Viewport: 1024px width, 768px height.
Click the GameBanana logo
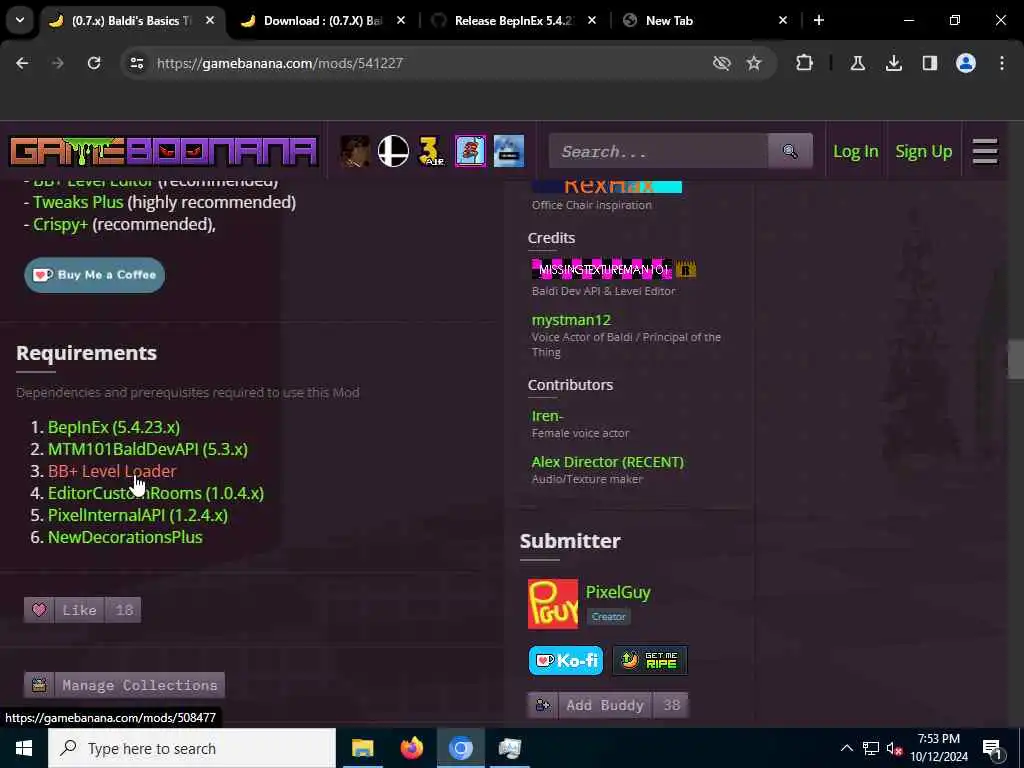point(163,152)
